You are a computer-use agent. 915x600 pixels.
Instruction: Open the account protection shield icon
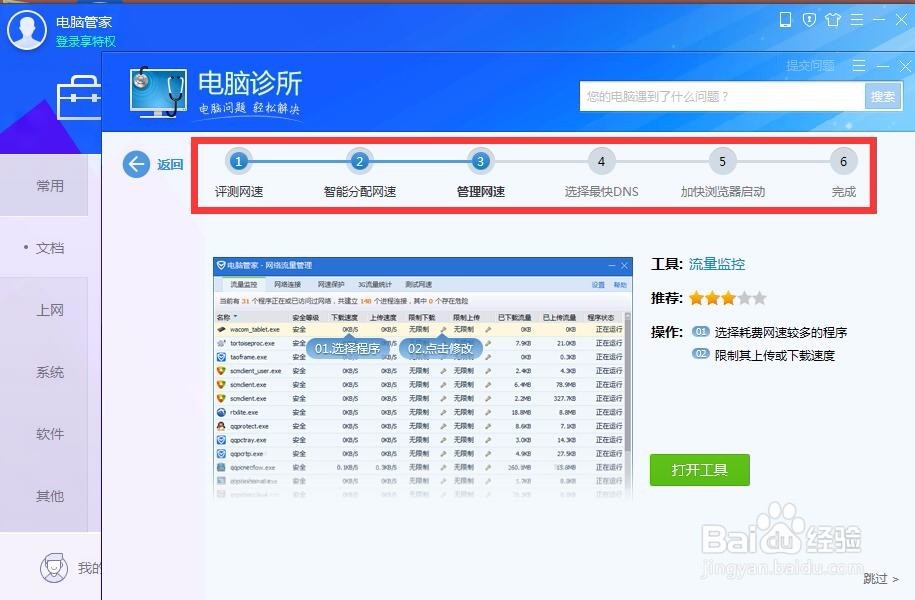coord(810,19)
